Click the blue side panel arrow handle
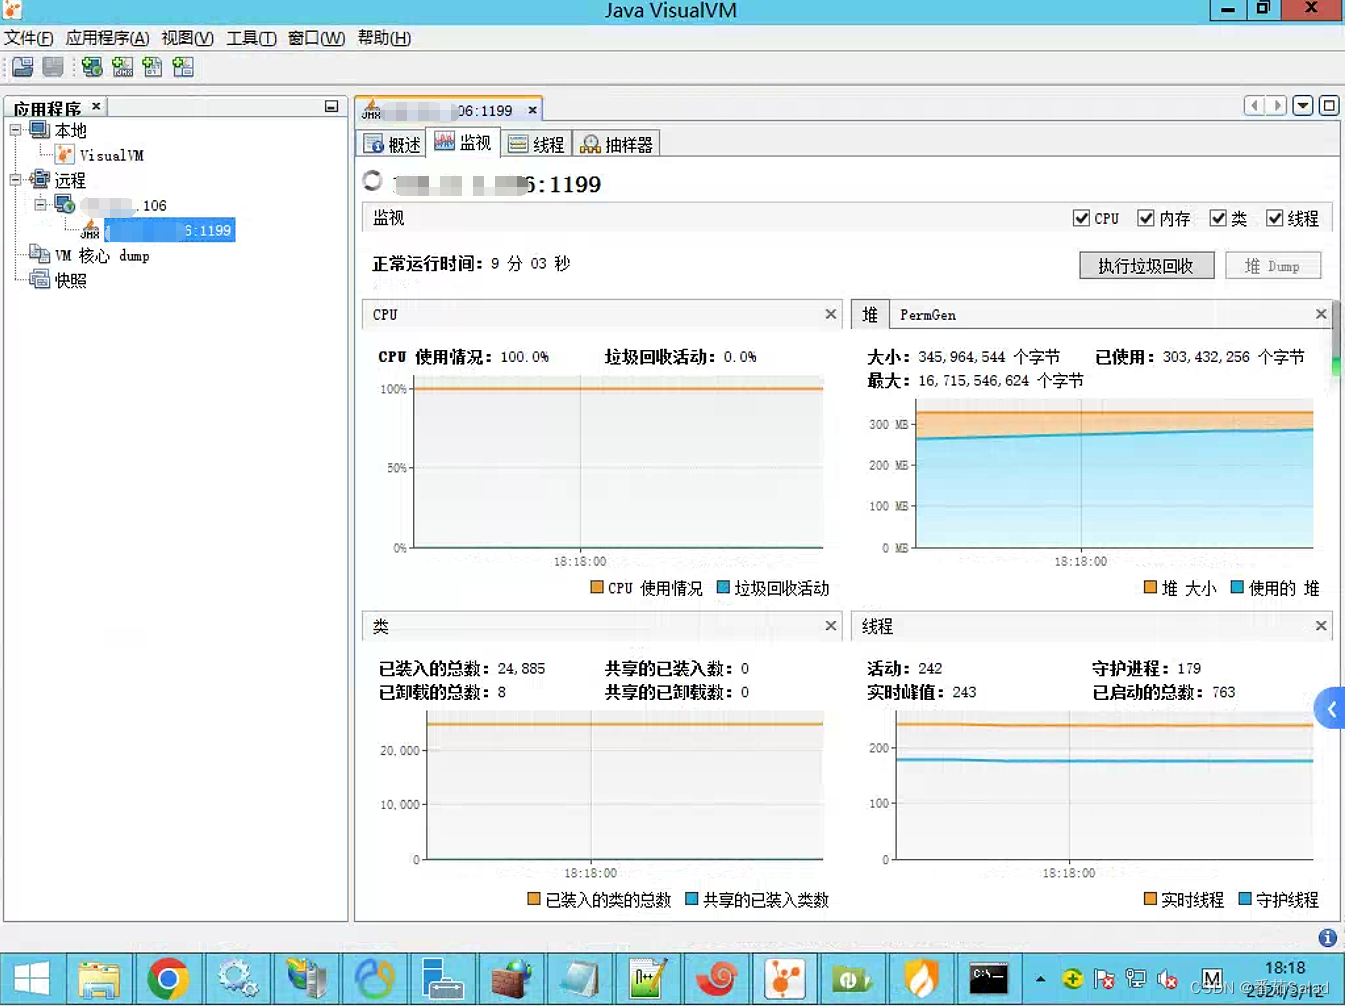The image size is (1345, 1006). click(1331, 709)
